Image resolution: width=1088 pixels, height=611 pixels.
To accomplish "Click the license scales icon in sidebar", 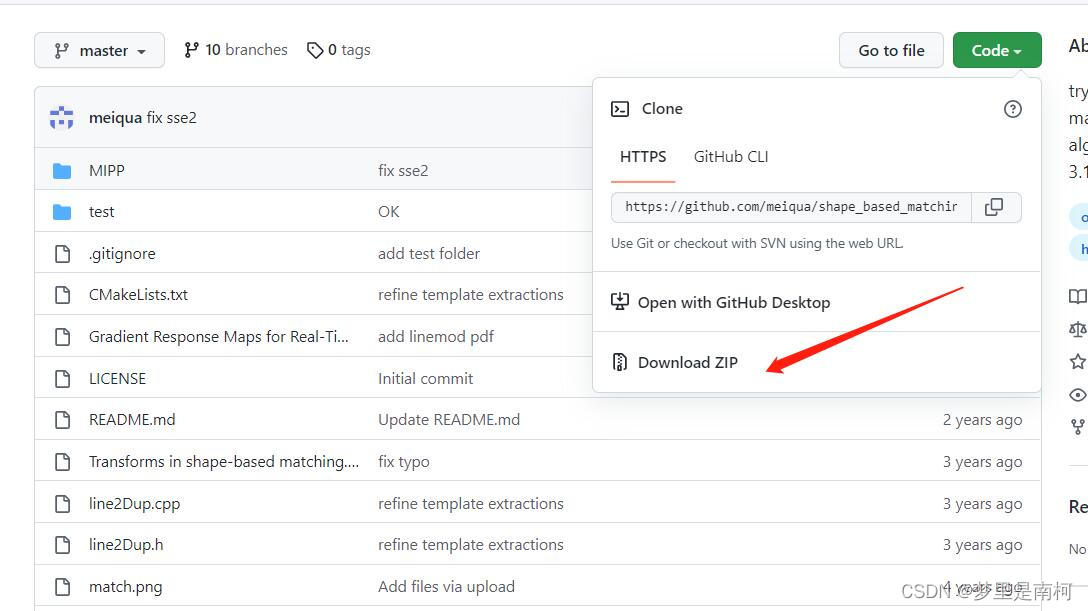I will coord(1077,328).
